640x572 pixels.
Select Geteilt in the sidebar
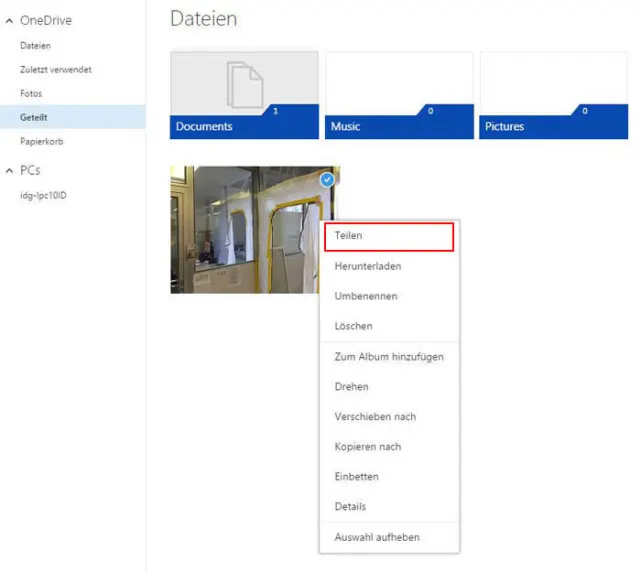[73, 117]
